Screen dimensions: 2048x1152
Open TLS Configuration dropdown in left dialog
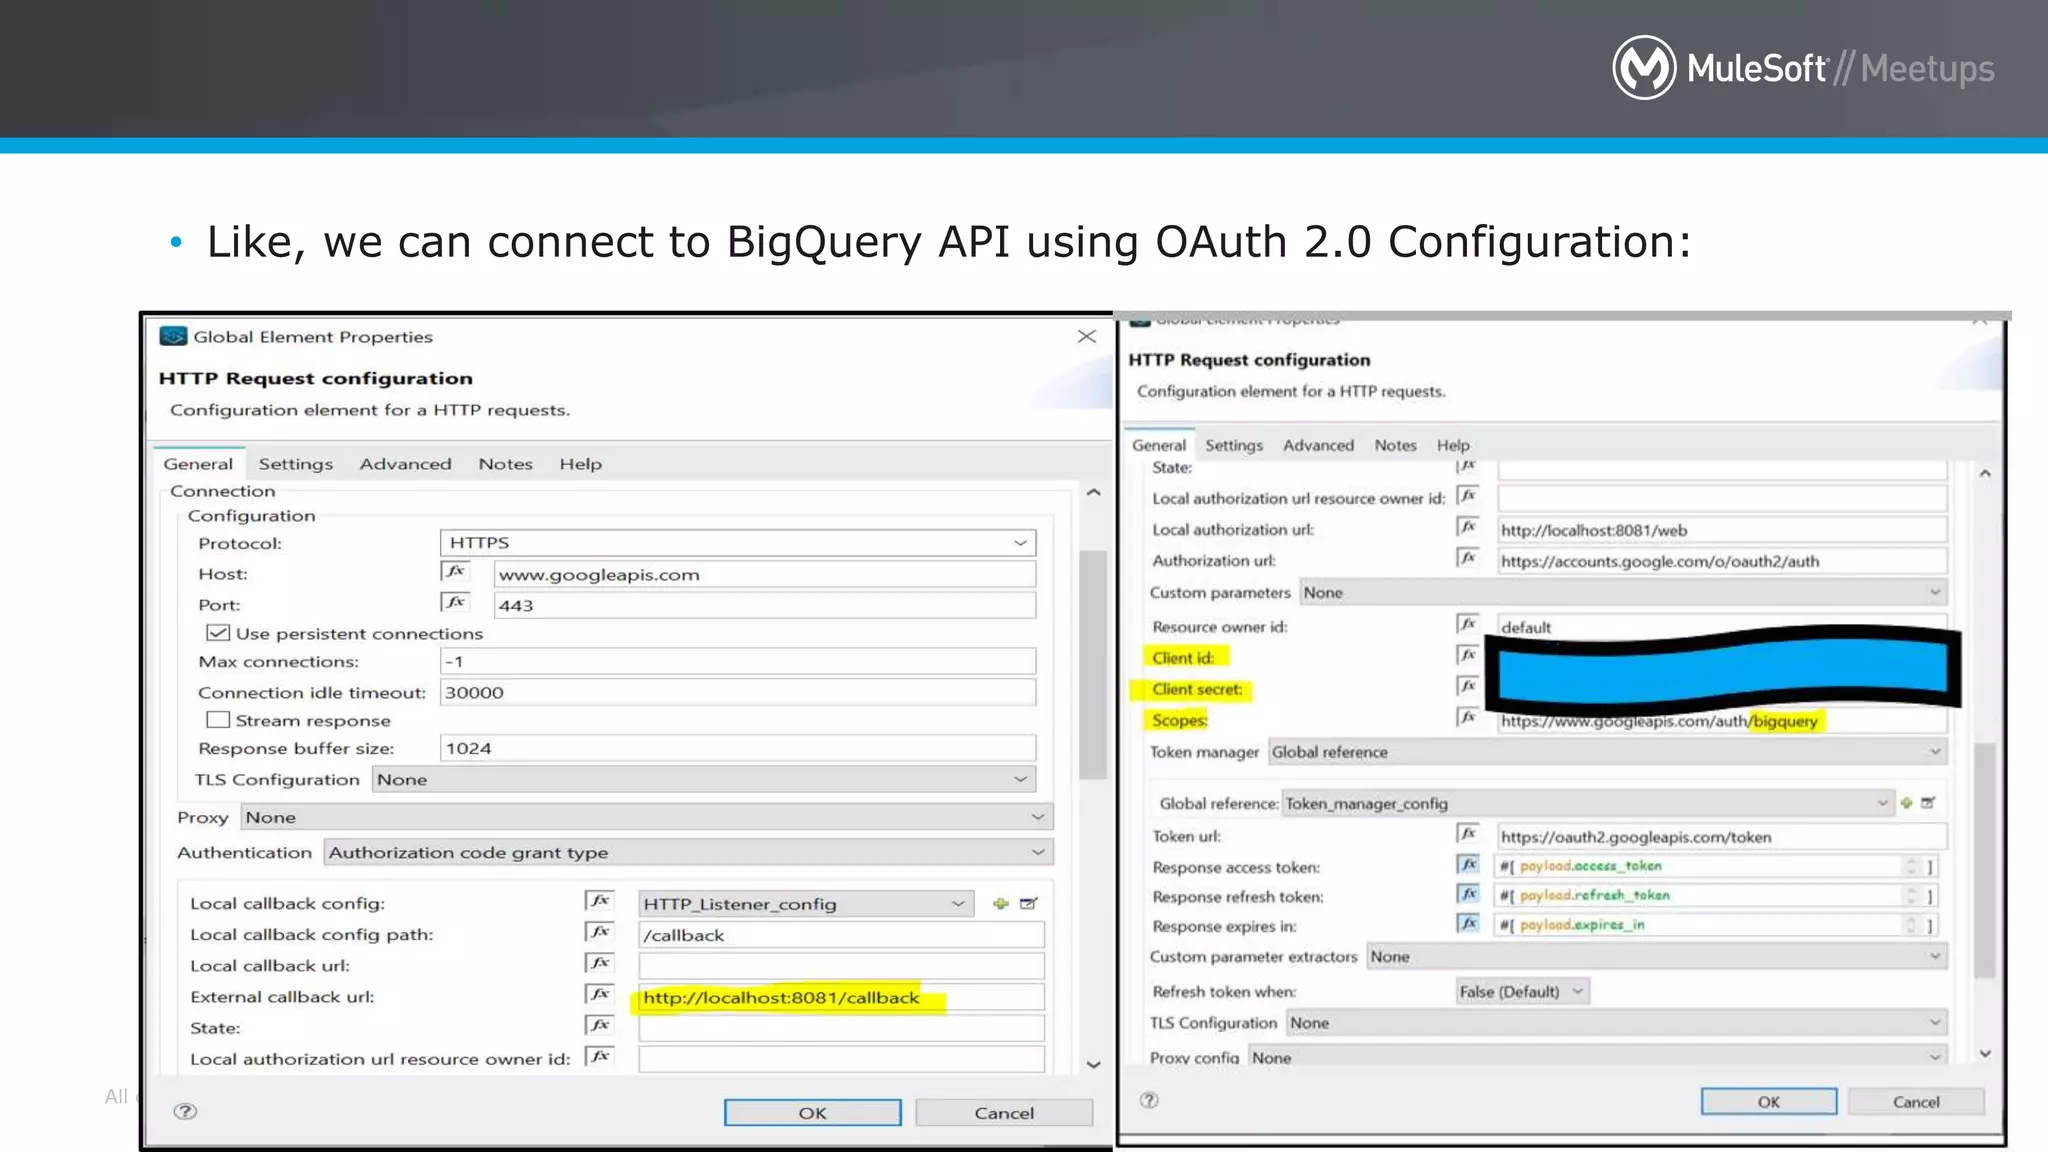pos(704,779)
